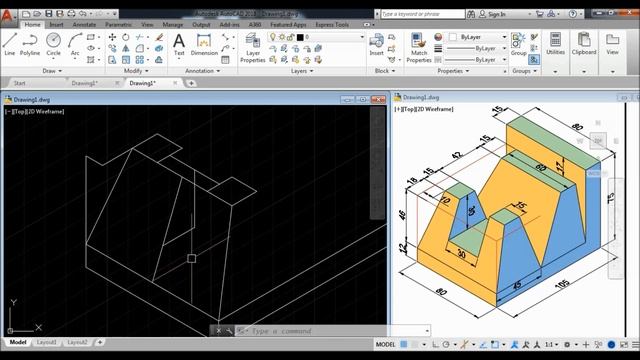
Task: Switch to the Manage ribbon tab
Action: pyautogui.click(x=173, y=25)
